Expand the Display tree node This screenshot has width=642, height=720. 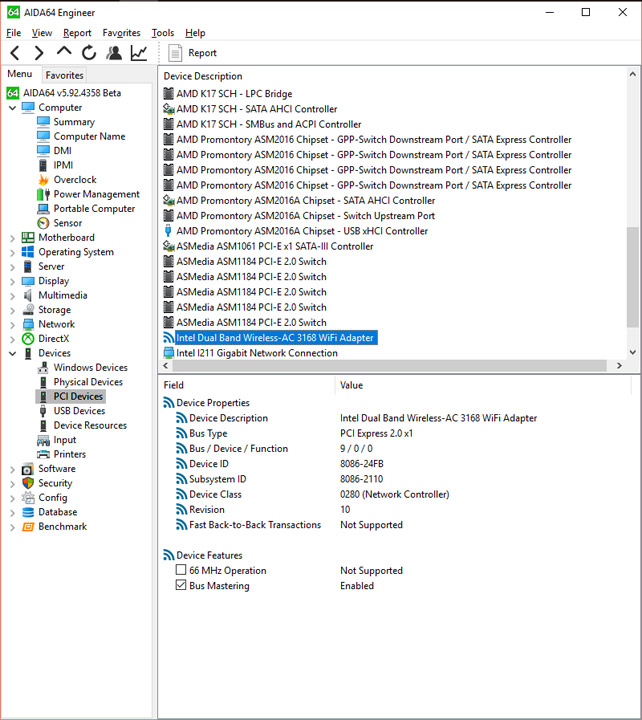pyautogui.click(x=12, y=281)
